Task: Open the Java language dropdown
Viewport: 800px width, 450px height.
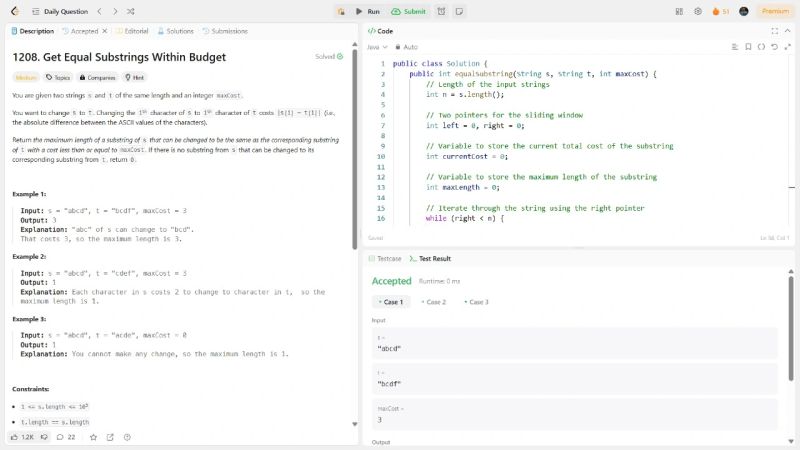Action: coord(377,47)
